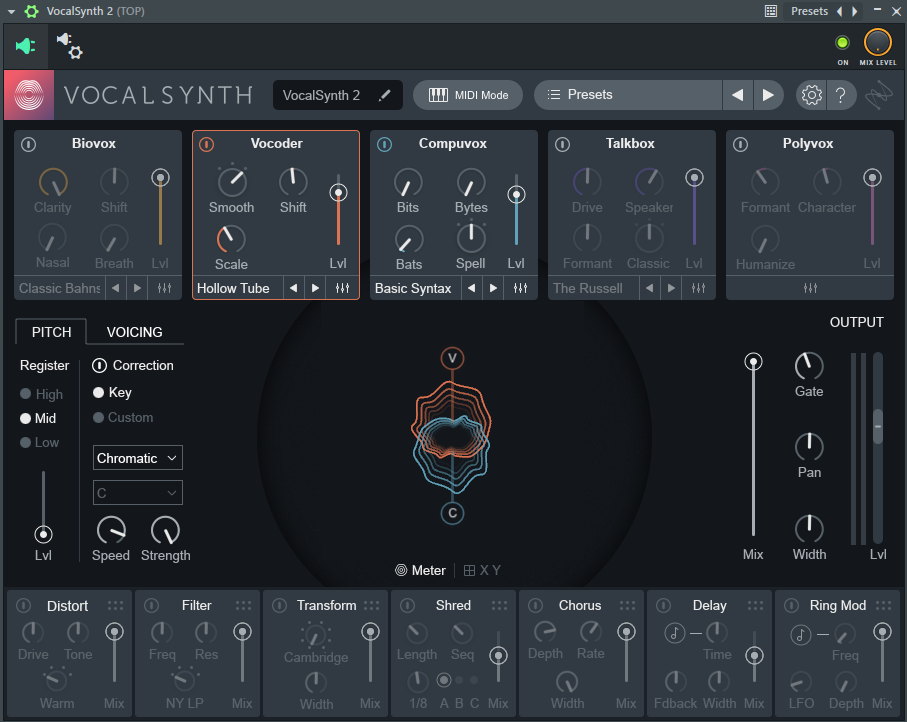Click the pencil icon to rename preset
907x722 pixels.
(385, 95)
